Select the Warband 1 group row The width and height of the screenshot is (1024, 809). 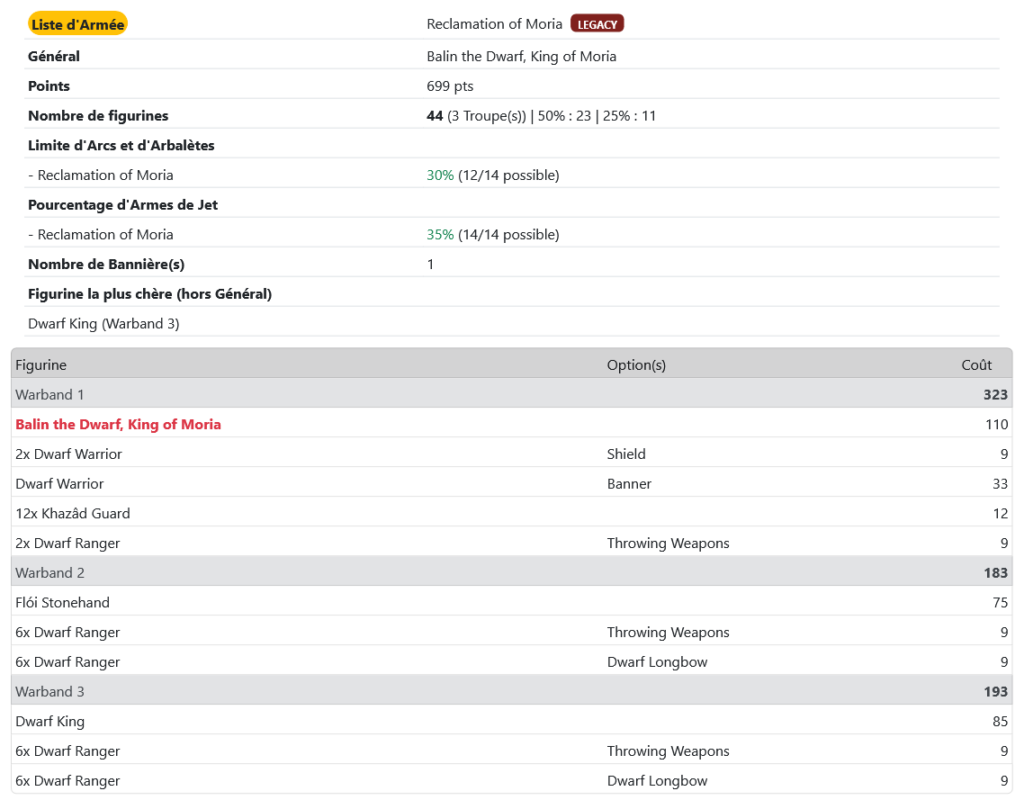511,394
